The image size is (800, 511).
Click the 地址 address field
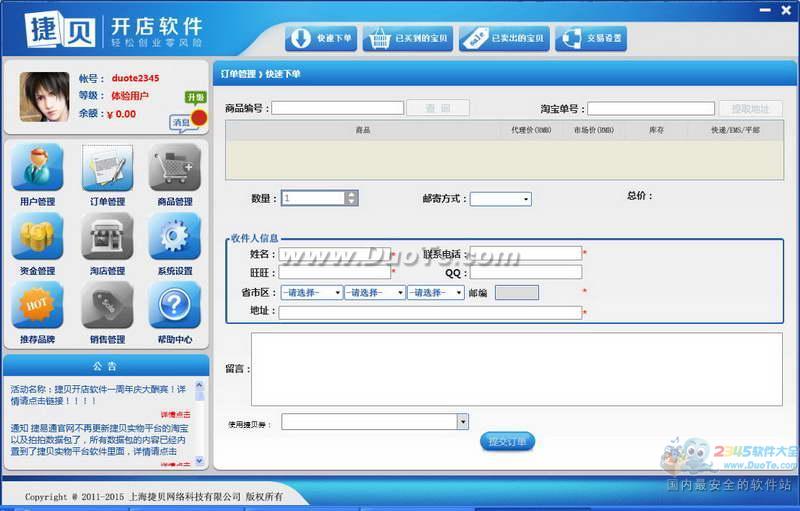click(430, 312)
